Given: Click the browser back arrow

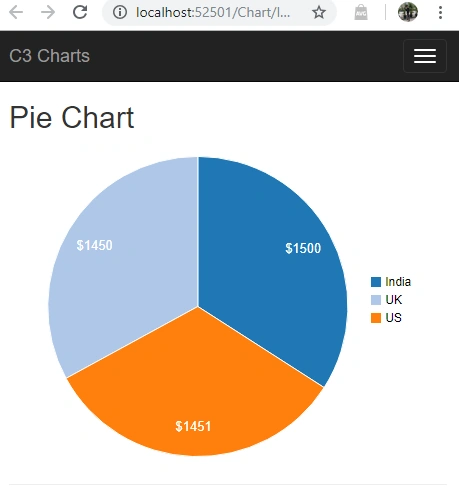Looking at the screenshot, I should [16, 12].
